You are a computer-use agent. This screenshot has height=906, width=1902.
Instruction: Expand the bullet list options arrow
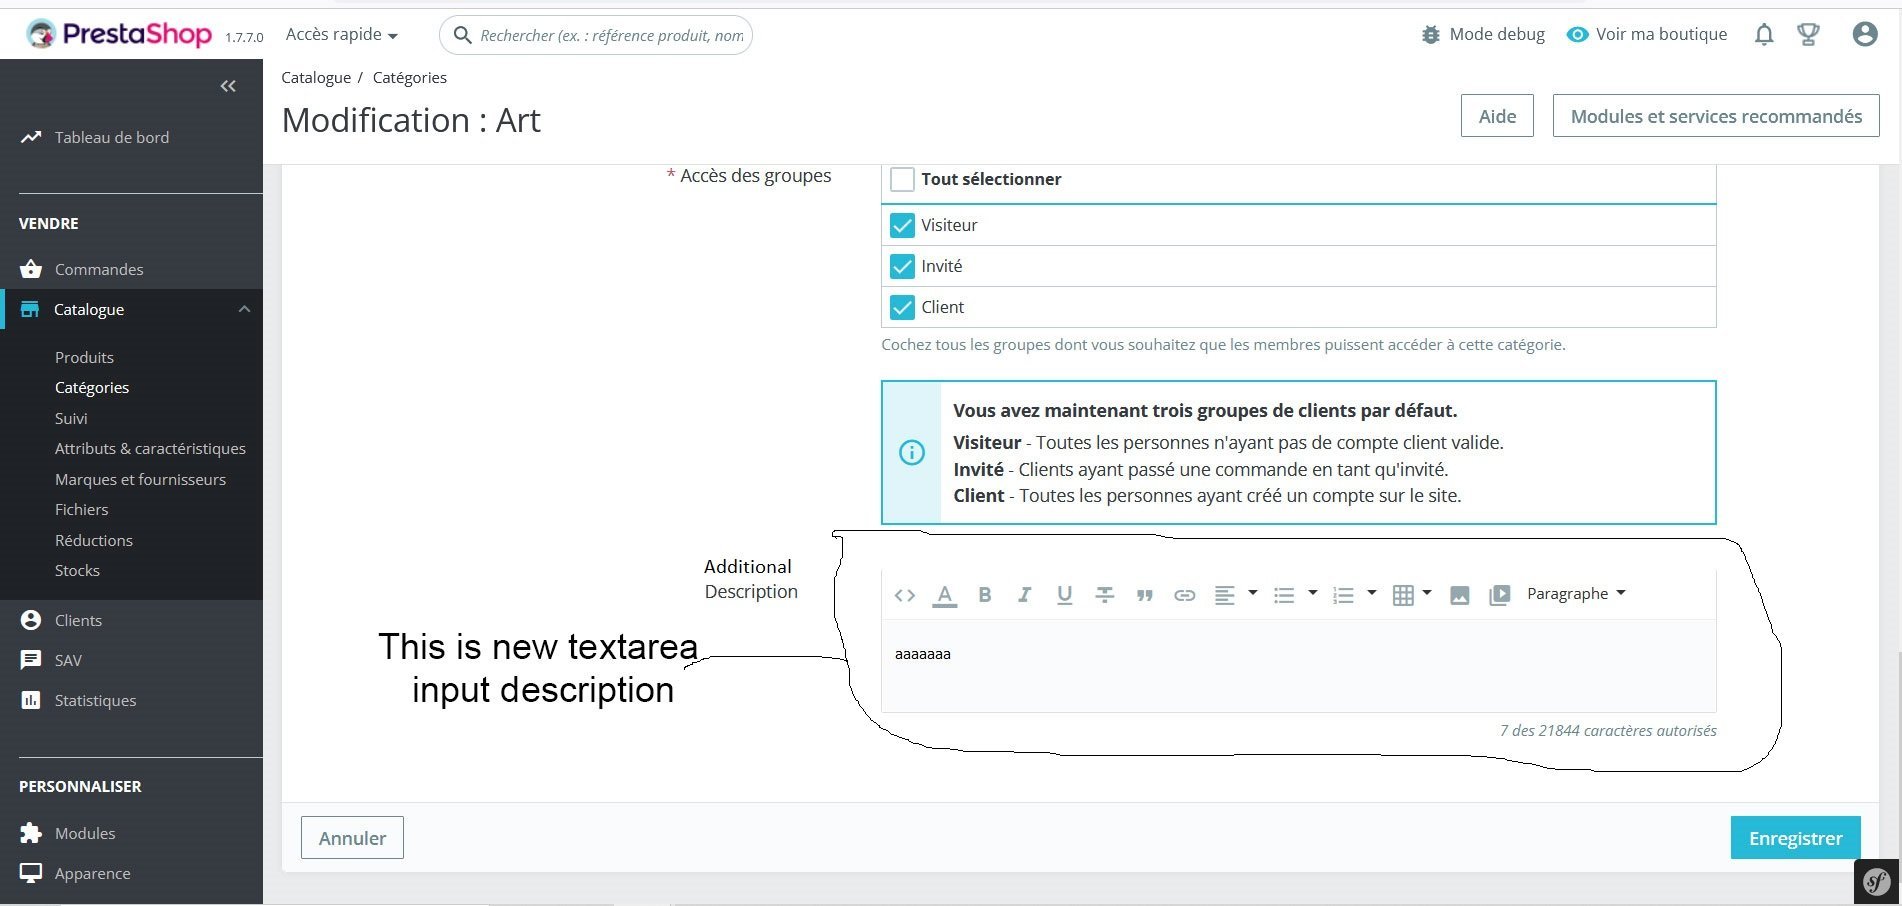pos(1313,593)
